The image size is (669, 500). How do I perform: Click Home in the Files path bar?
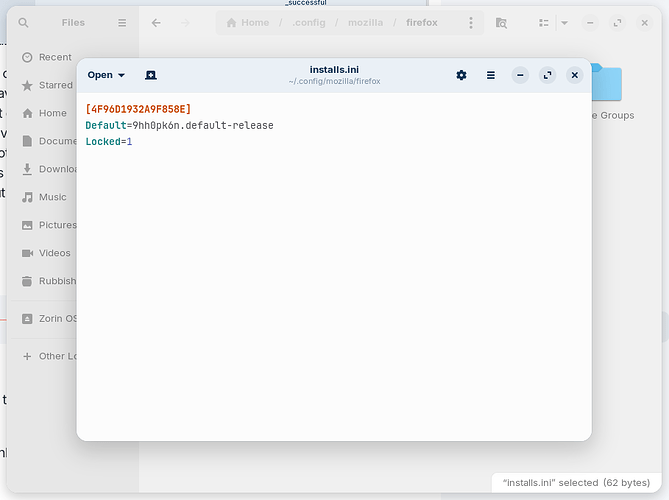248,23
